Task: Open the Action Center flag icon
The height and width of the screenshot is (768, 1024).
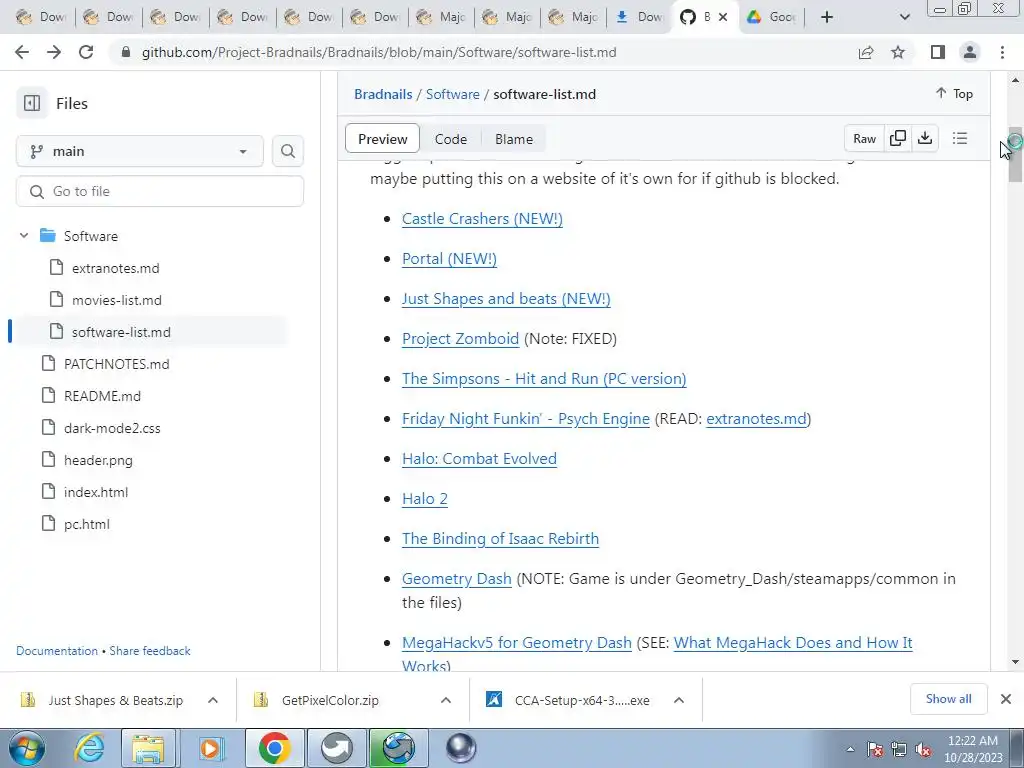Action: (875, 750)
